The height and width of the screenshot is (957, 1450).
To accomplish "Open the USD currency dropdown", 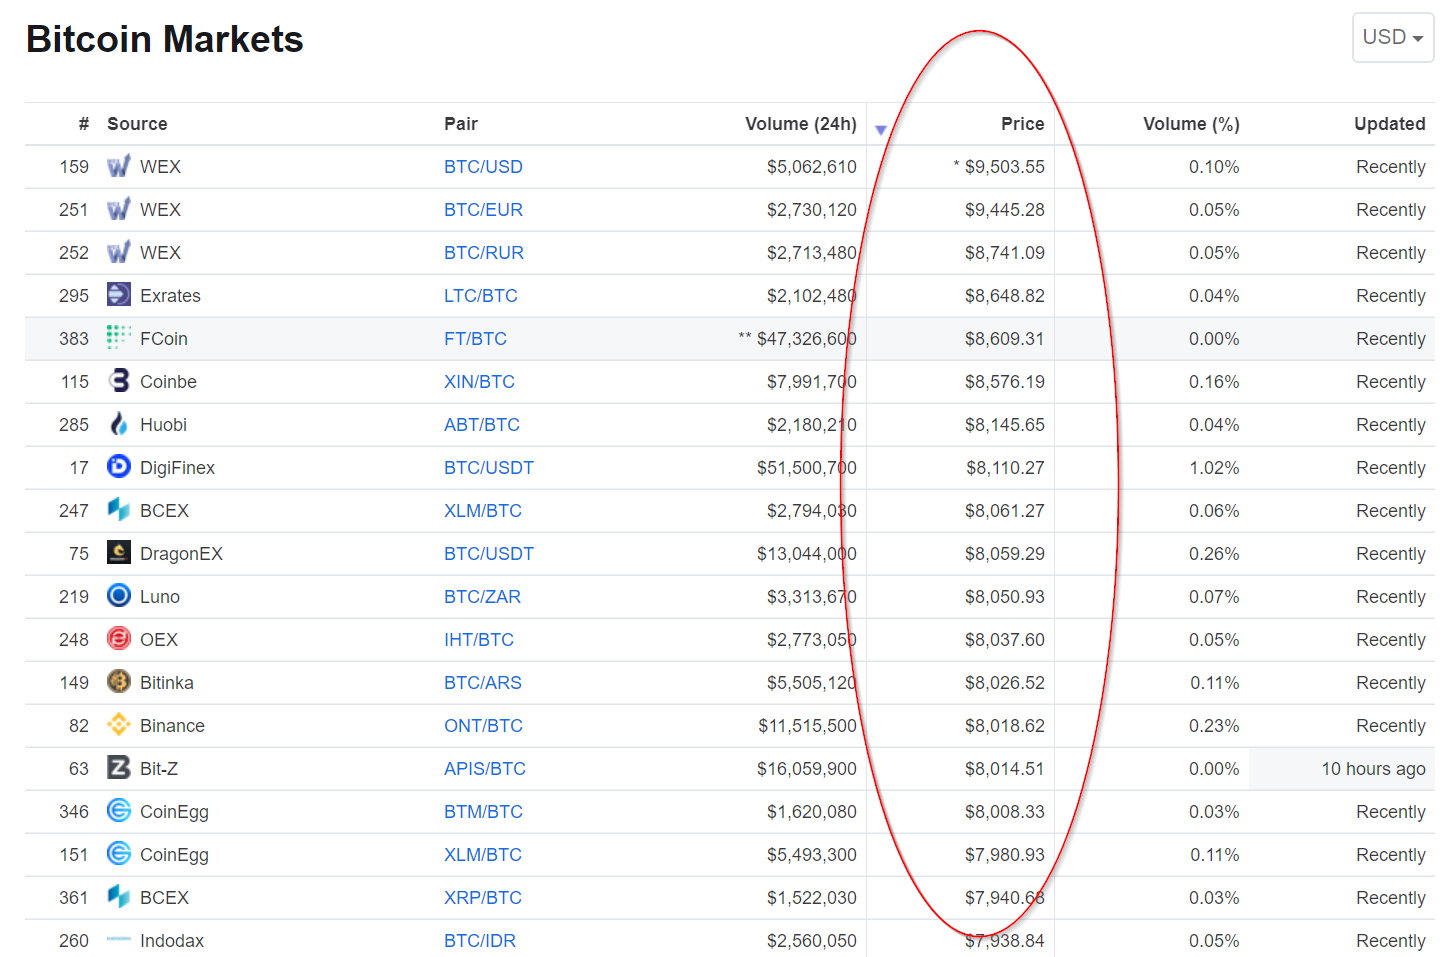I will [x=1392, y=37].
